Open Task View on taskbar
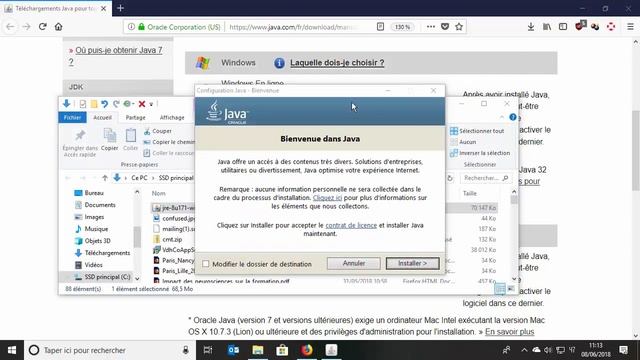640x360 pixels. [208, 350]
